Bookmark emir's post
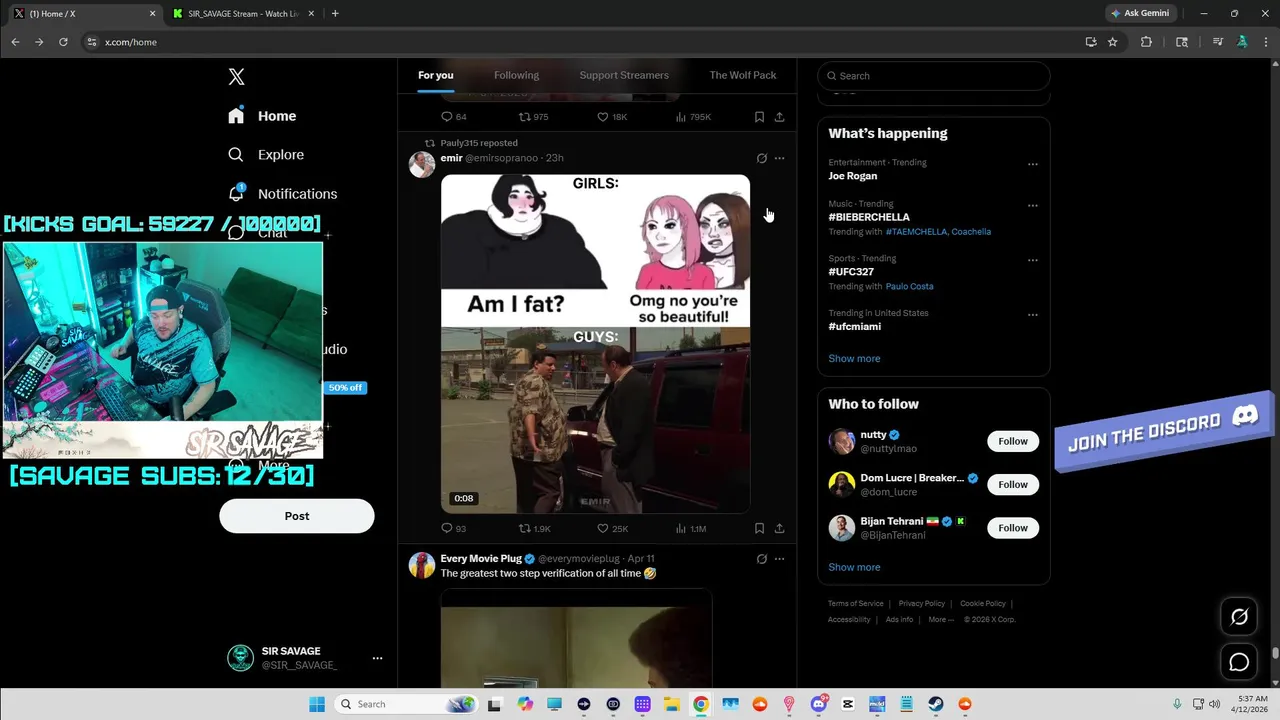This screenshot has width=1280, height=720. [759, 529]
